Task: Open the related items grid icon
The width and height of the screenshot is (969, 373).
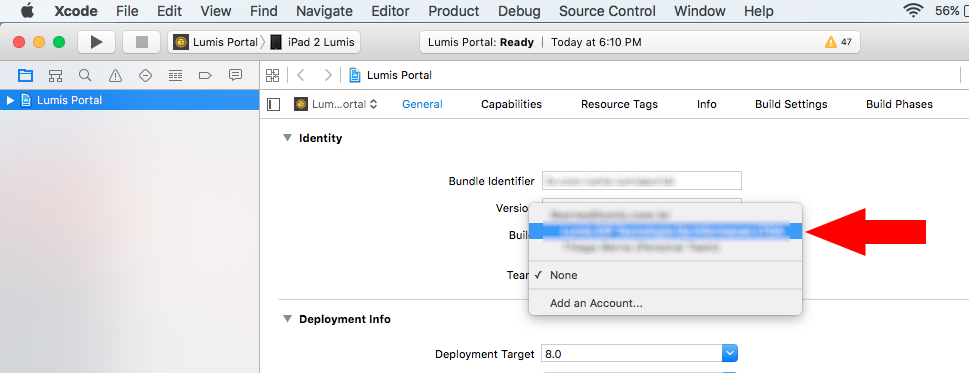Action: point(273,75)
